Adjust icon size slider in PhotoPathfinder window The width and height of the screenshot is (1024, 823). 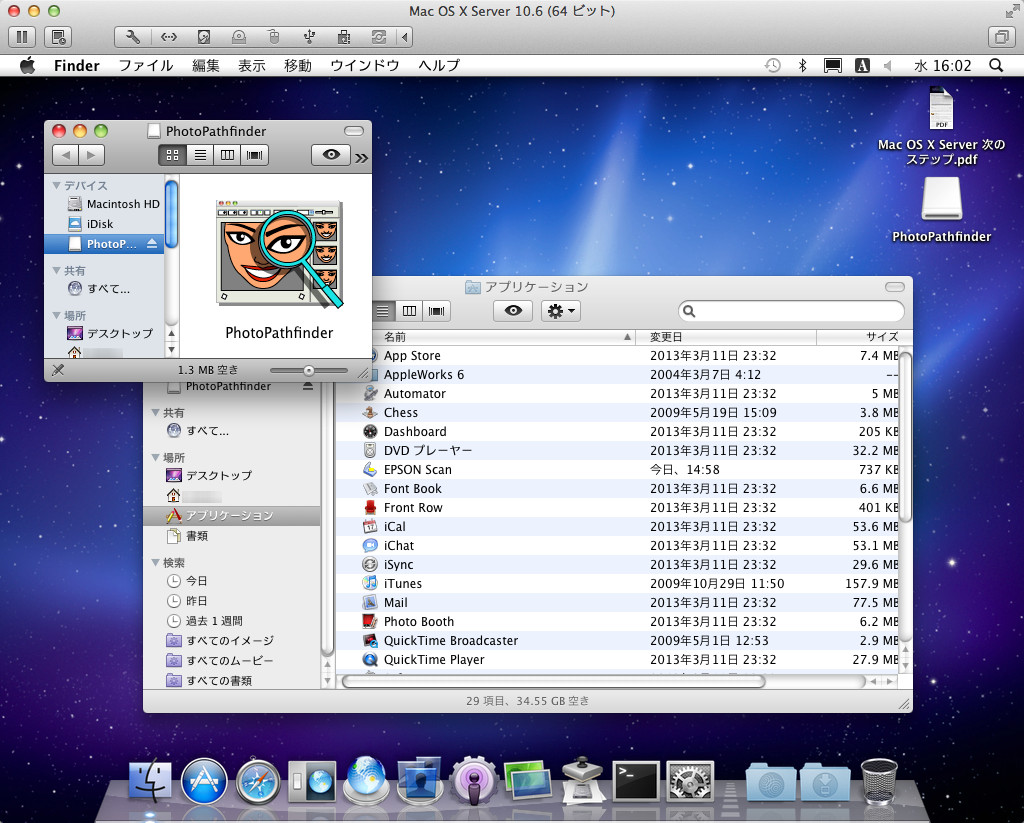308,370
